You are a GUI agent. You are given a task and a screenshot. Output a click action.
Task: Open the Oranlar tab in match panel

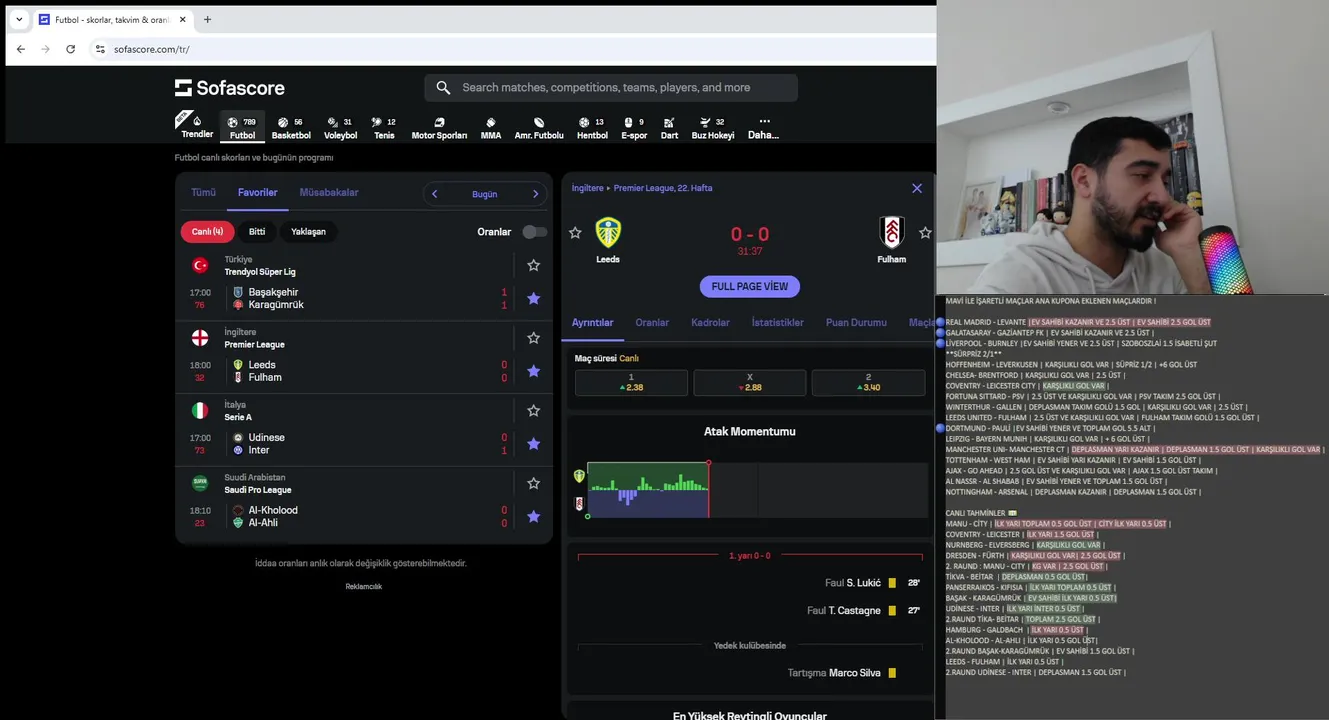coord(652,322)
